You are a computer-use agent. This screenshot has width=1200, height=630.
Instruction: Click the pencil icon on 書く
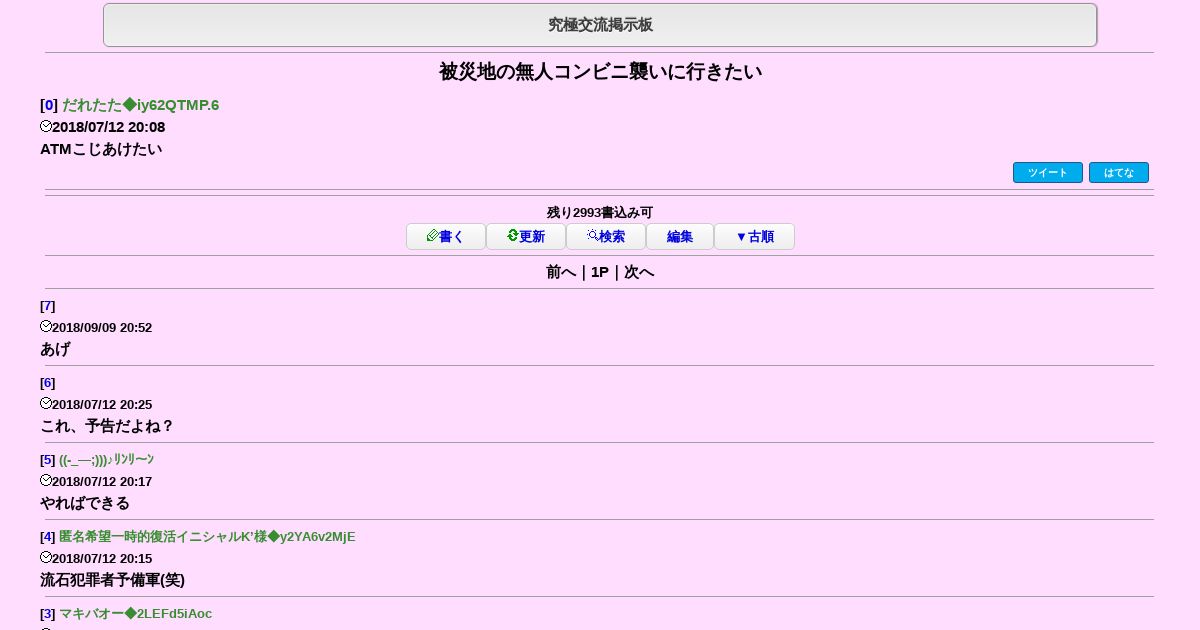[432, 236]
